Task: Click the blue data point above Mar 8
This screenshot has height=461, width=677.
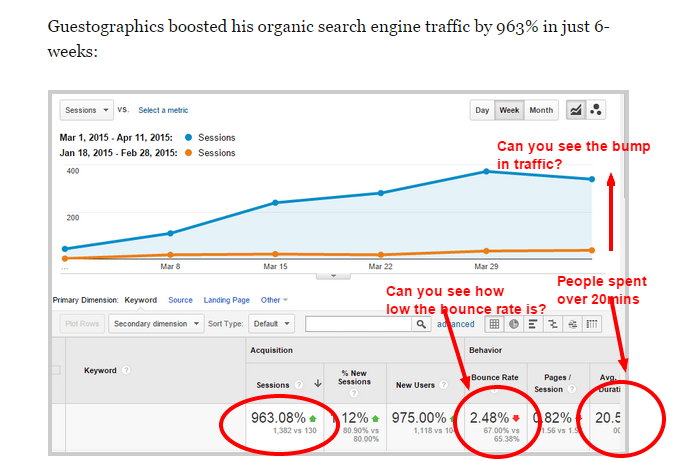Action: 170,233
